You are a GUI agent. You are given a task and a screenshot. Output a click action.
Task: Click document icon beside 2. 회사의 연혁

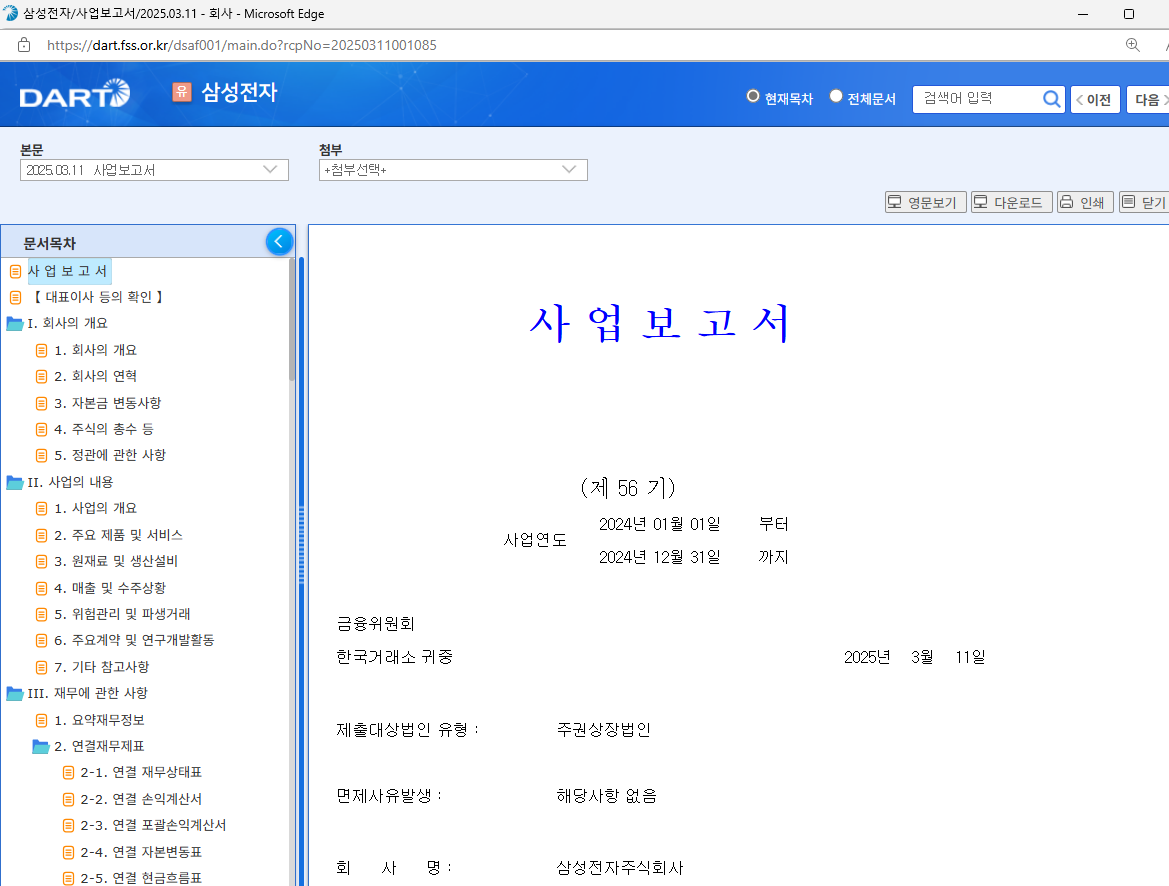[x=42, y=377]
